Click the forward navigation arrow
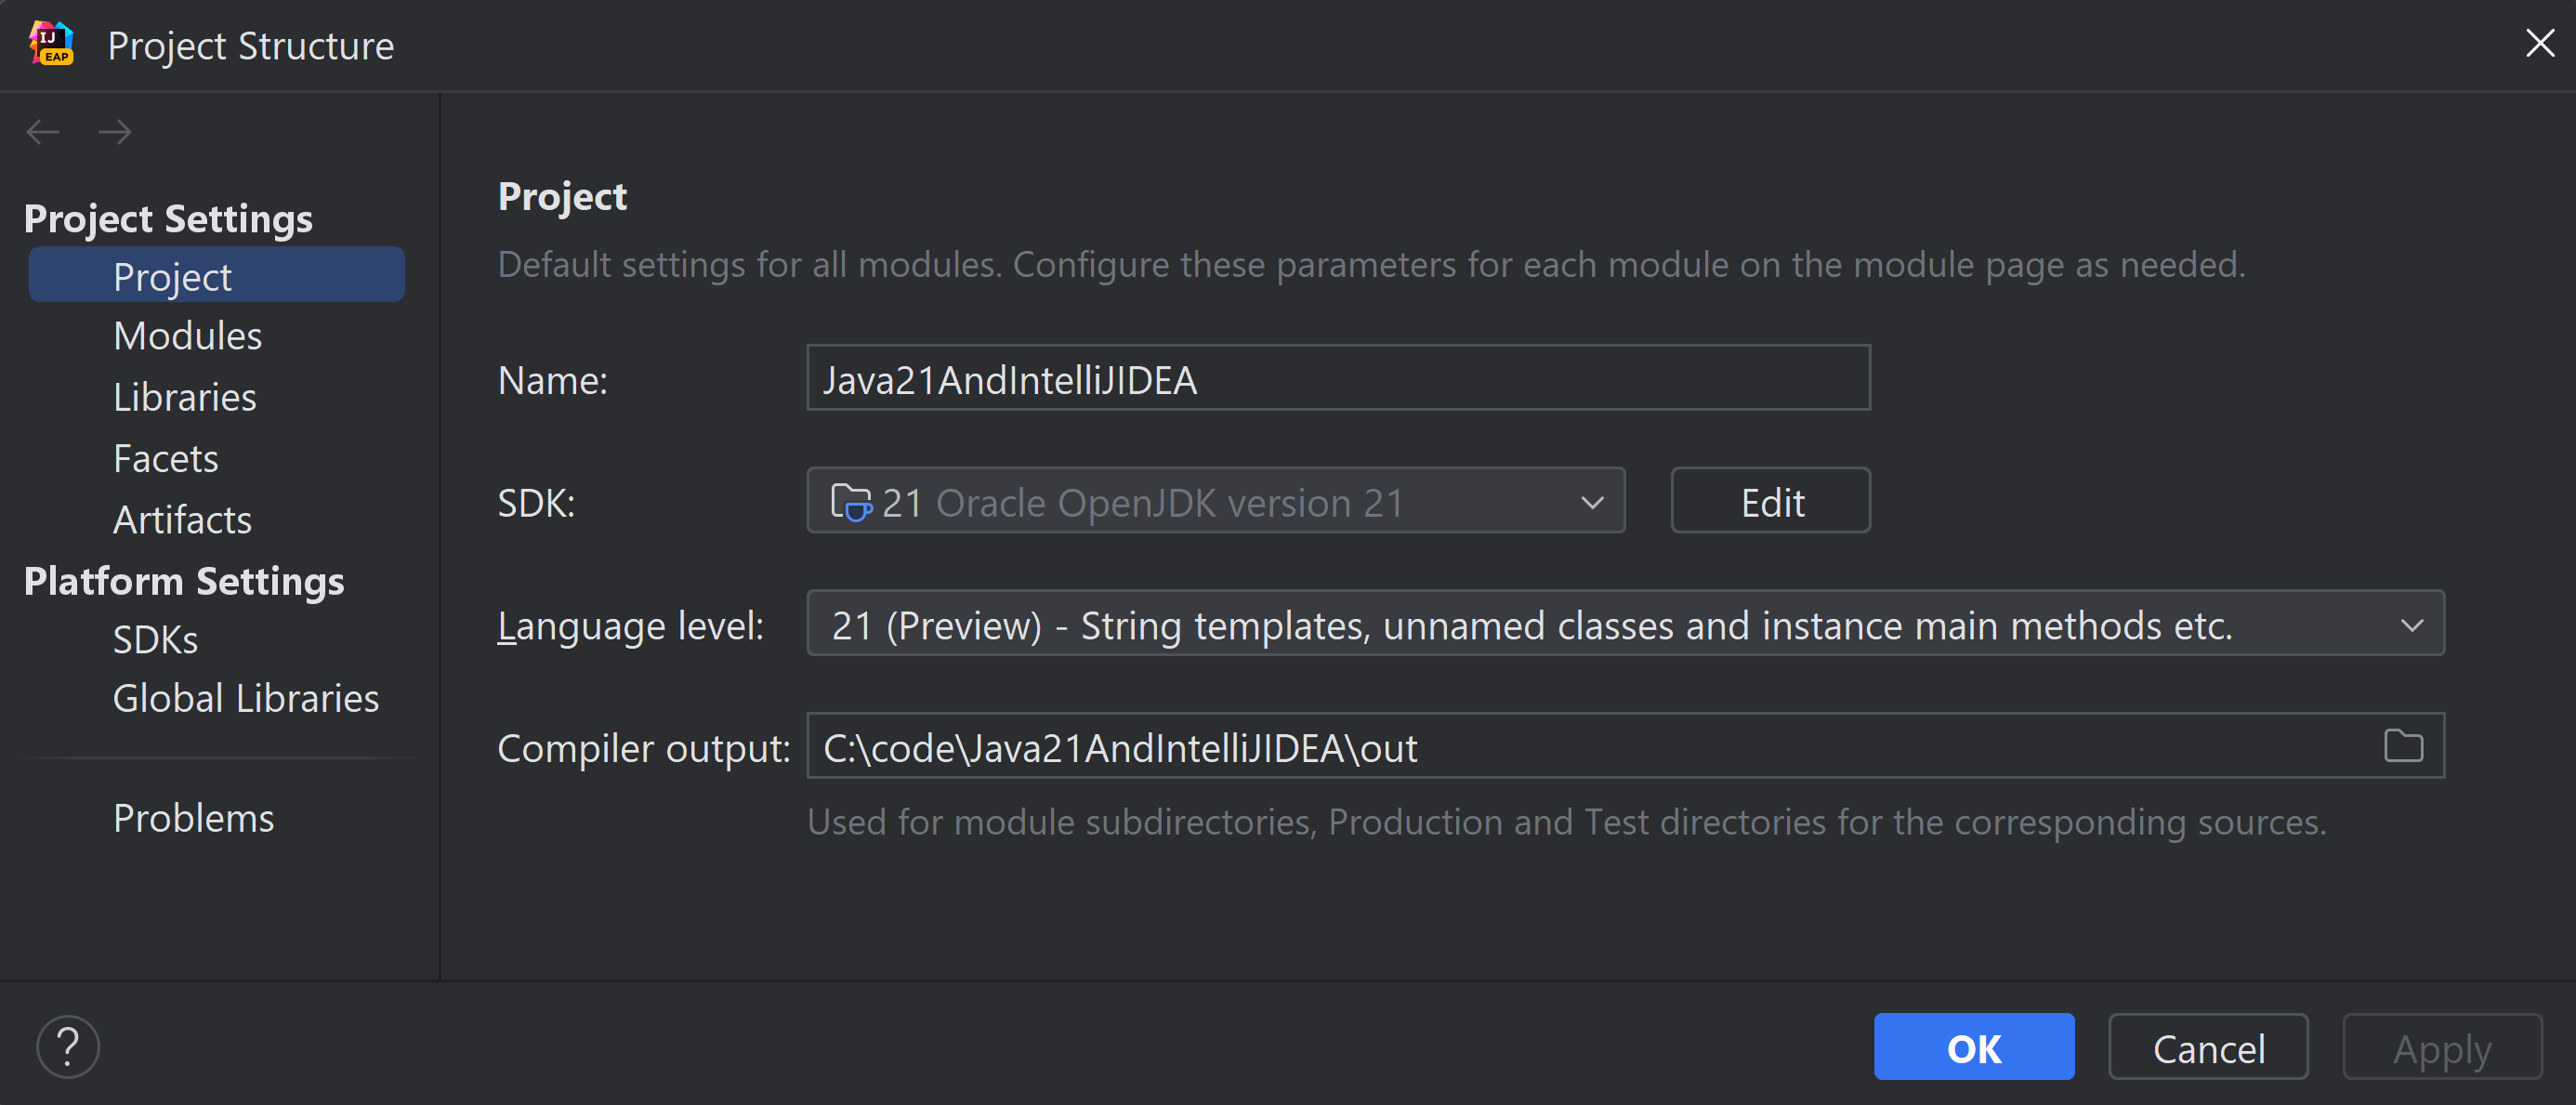The height and width of the screenshot is (1105, 2576). 115,132
